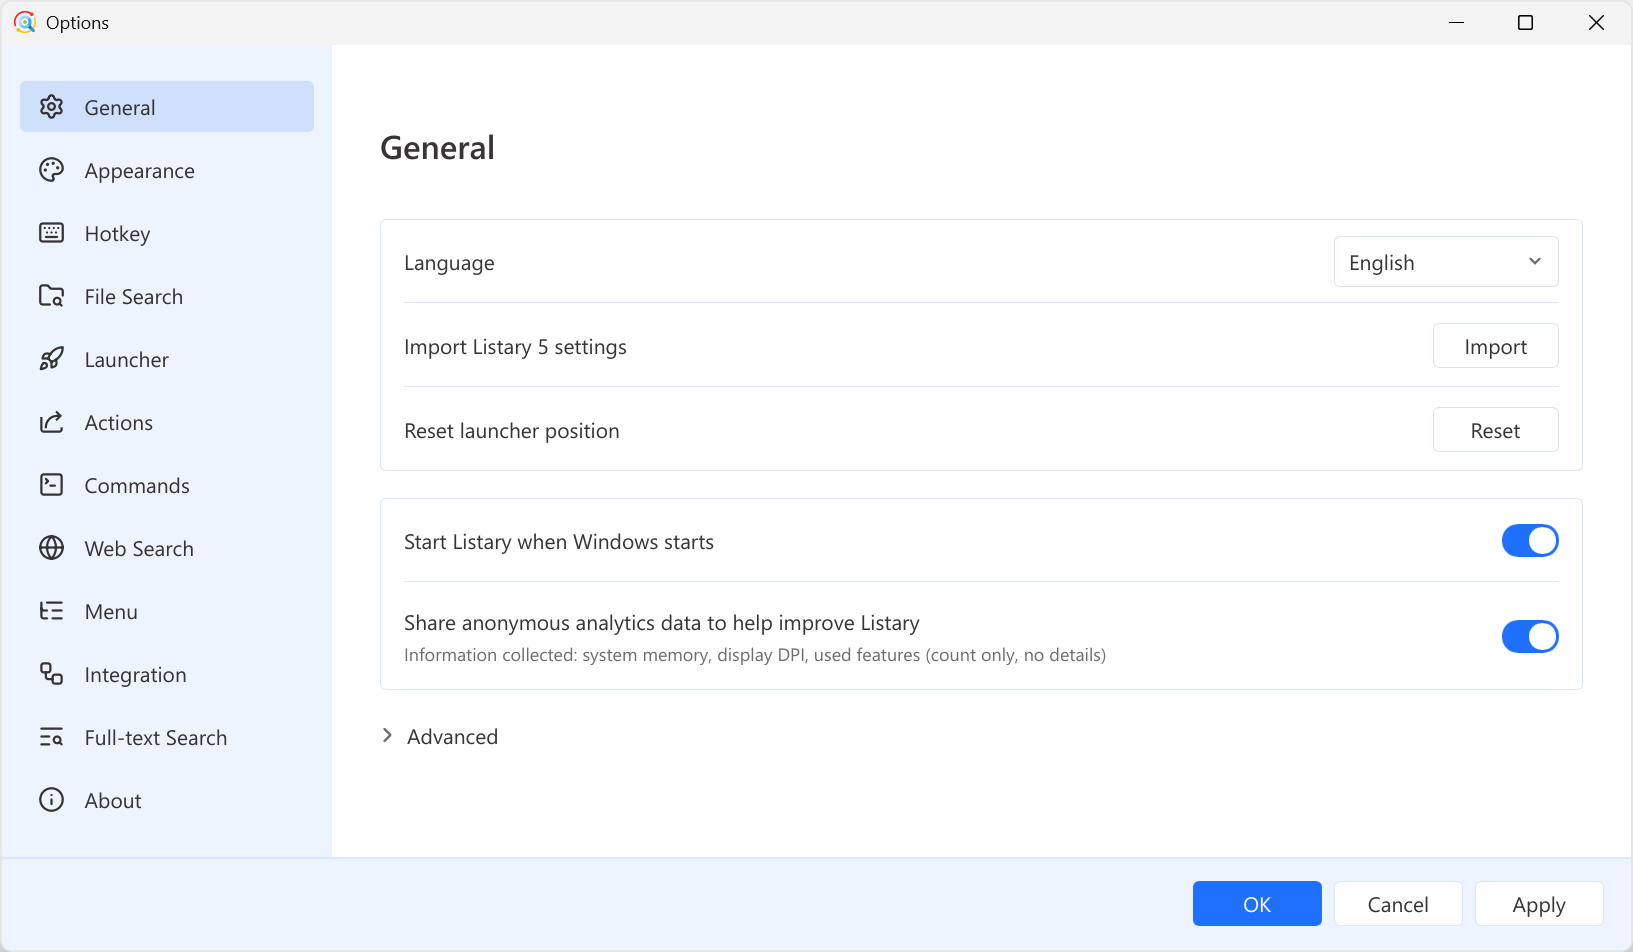1633x952 pixels.
Task: Click the Hotkey keyboard icon
Action: pyautogui.click(x=51, y=233)
